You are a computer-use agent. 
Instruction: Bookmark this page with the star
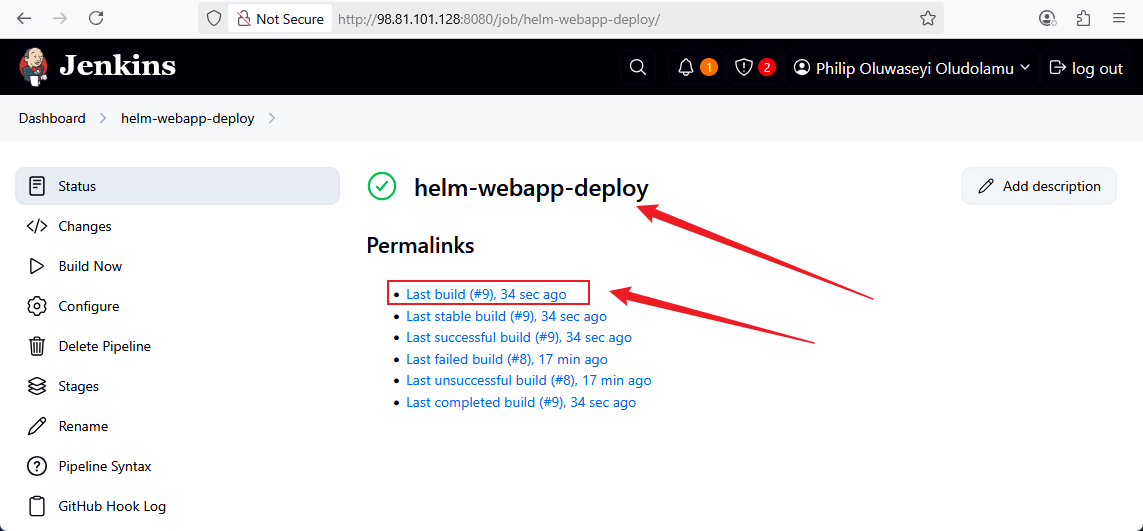tap(927, 19)
